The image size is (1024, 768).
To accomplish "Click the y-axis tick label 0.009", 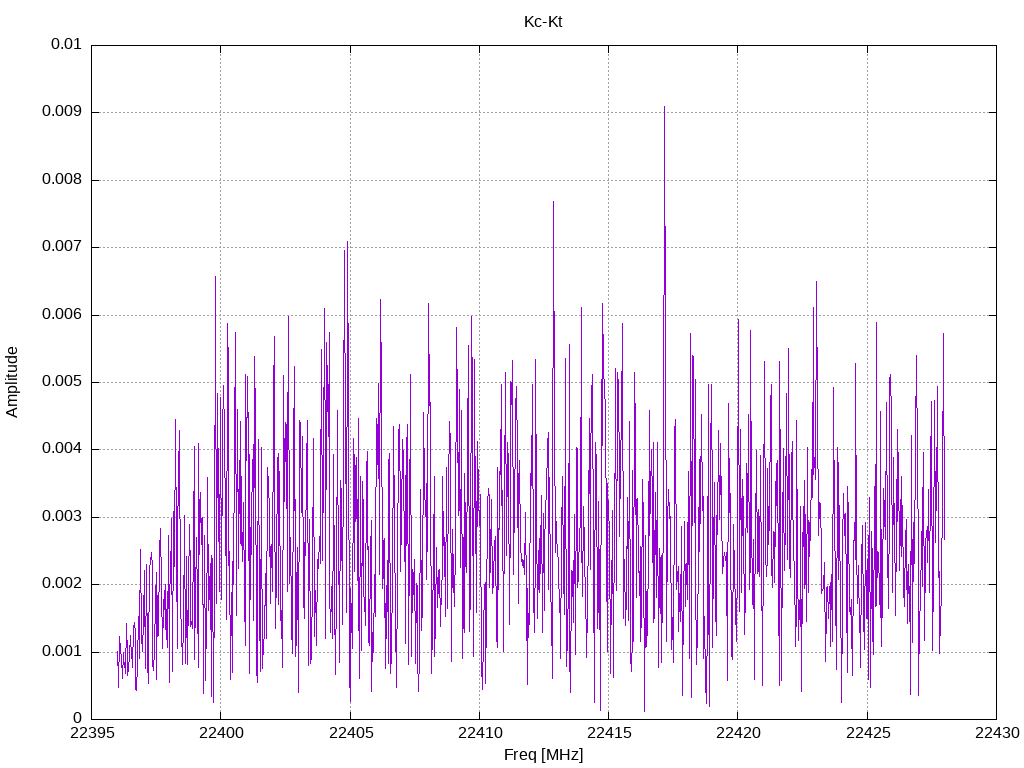I will [x=61, y=111].
